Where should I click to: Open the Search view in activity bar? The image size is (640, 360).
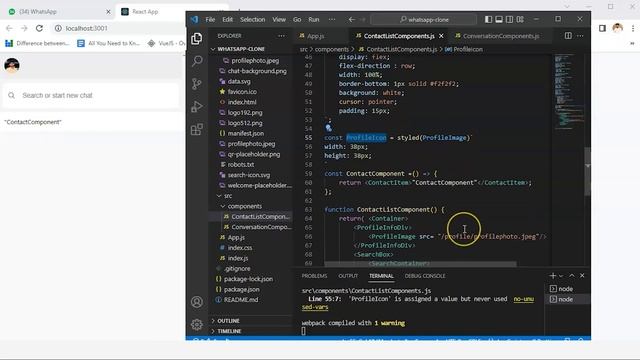pyautogui.click(x=197, y=61)
